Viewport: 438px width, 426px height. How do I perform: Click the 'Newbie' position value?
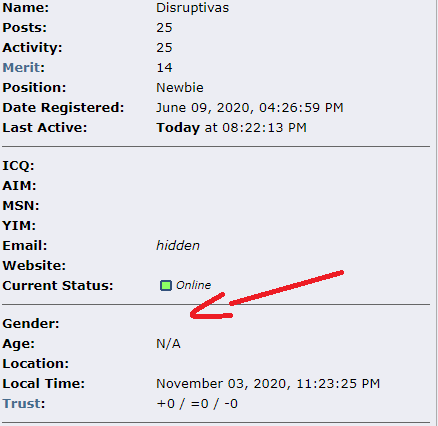pos(180,88)
